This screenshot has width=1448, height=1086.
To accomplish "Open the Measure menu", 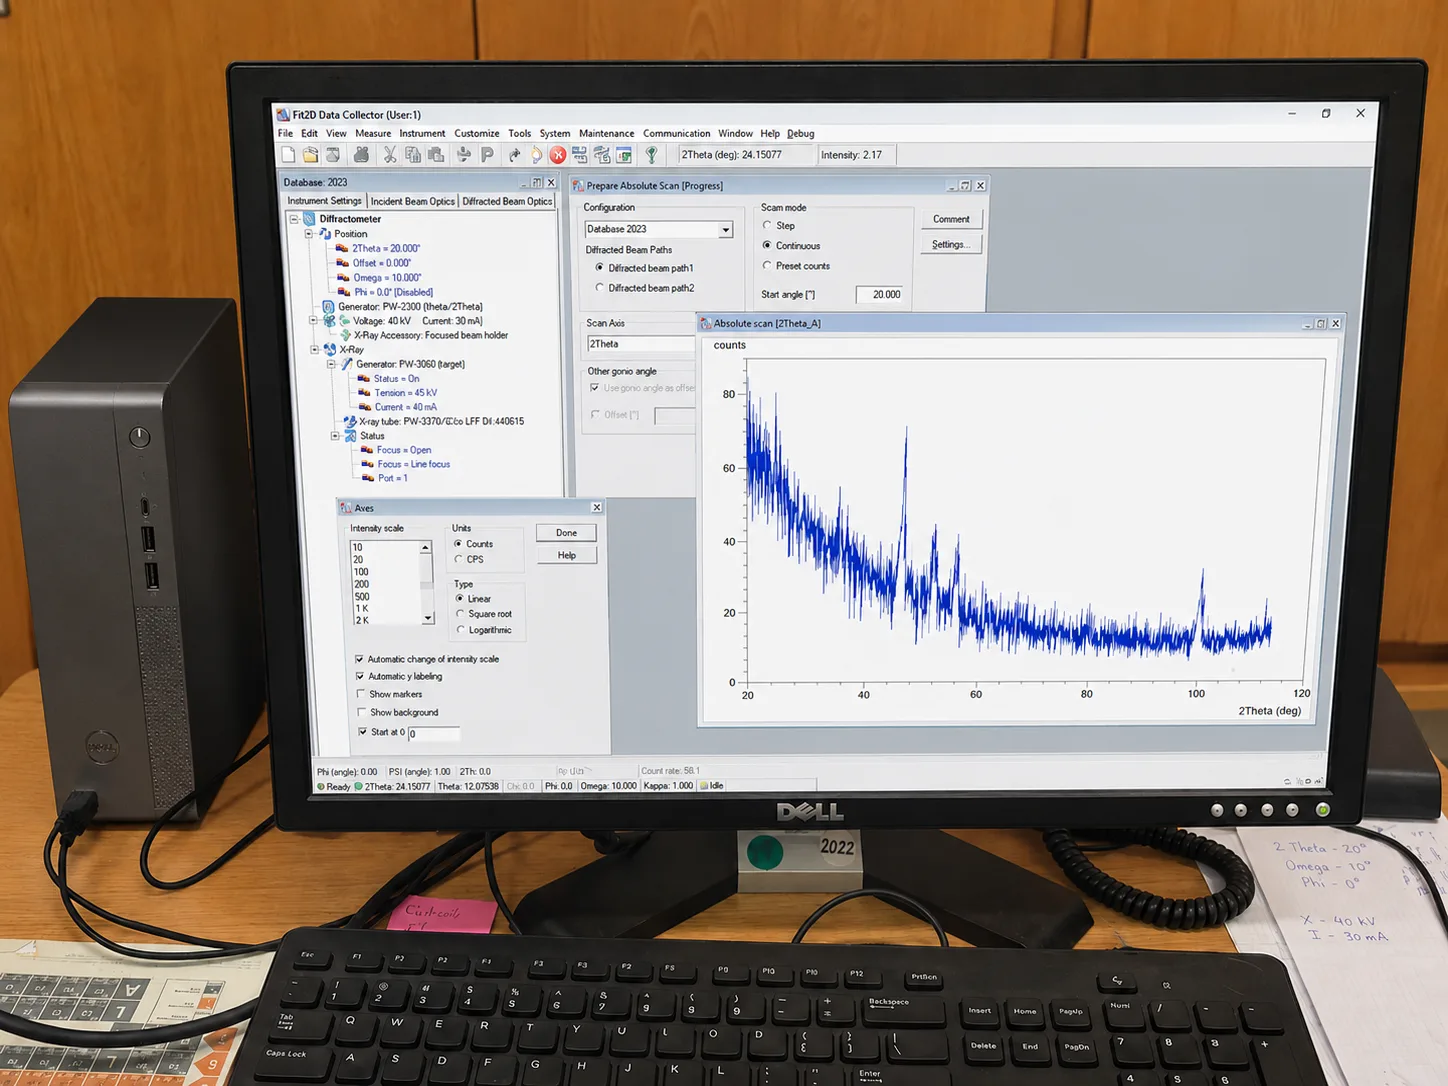I will point(373,134).
